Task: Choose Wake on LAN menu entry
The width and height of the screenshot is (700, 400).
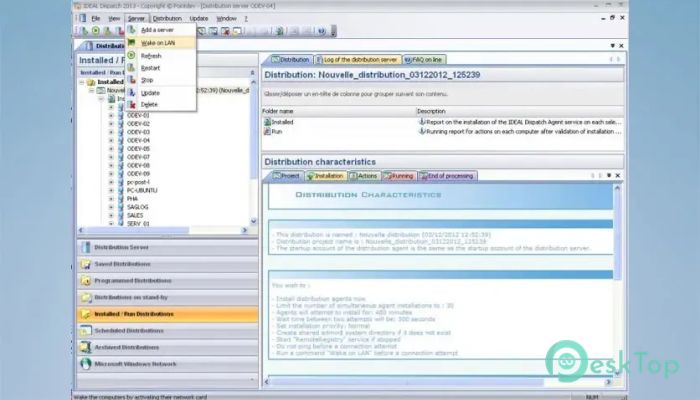Action: click(x=161, y=43)
